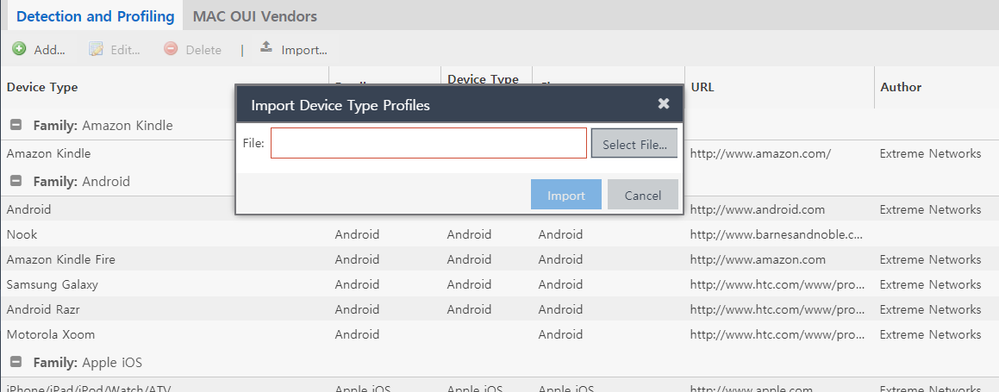999x392 pixels.
Task: Click the red Delete icon
Action: (x=170, y=48)
